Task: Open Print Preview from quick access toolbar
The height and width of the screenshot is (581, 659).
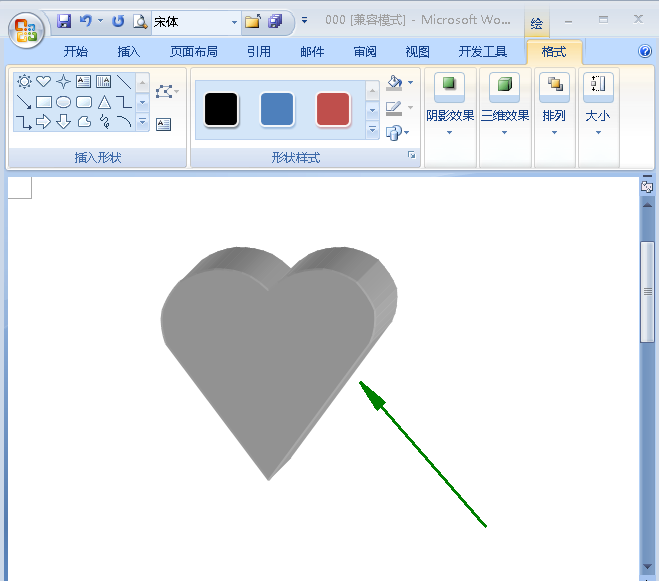Action: (140, 21)
